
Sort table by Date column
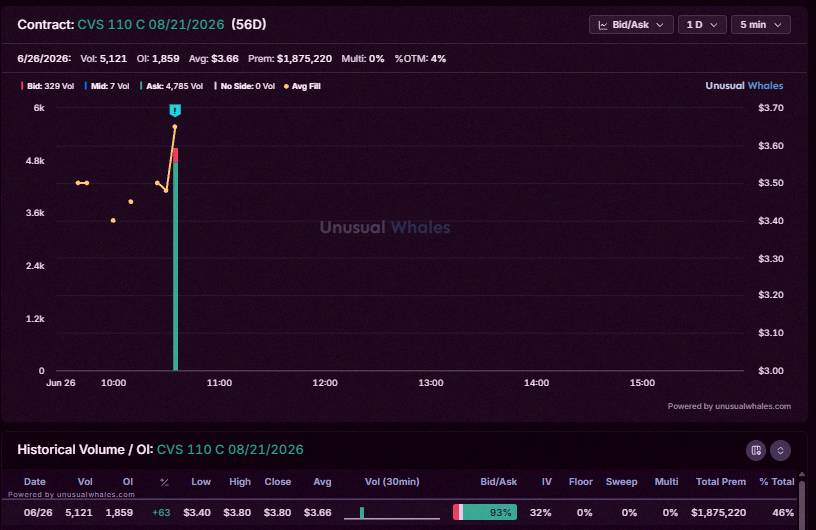click(34, 482)
